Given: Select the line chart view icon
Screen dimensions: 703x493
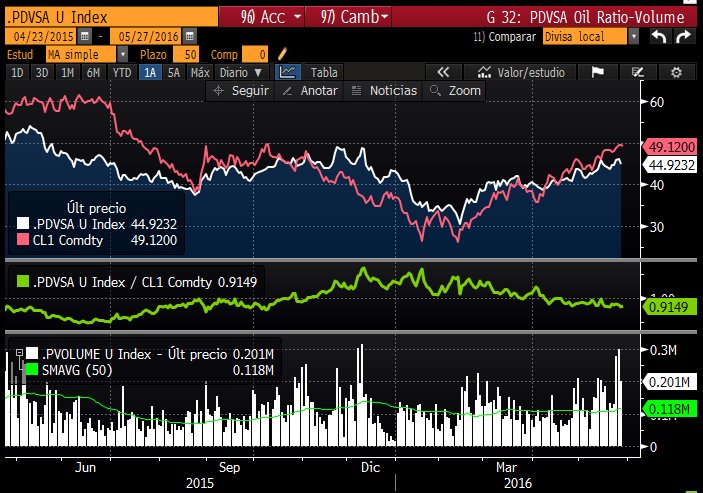Looking at the screenshot, I should point(287,72).
